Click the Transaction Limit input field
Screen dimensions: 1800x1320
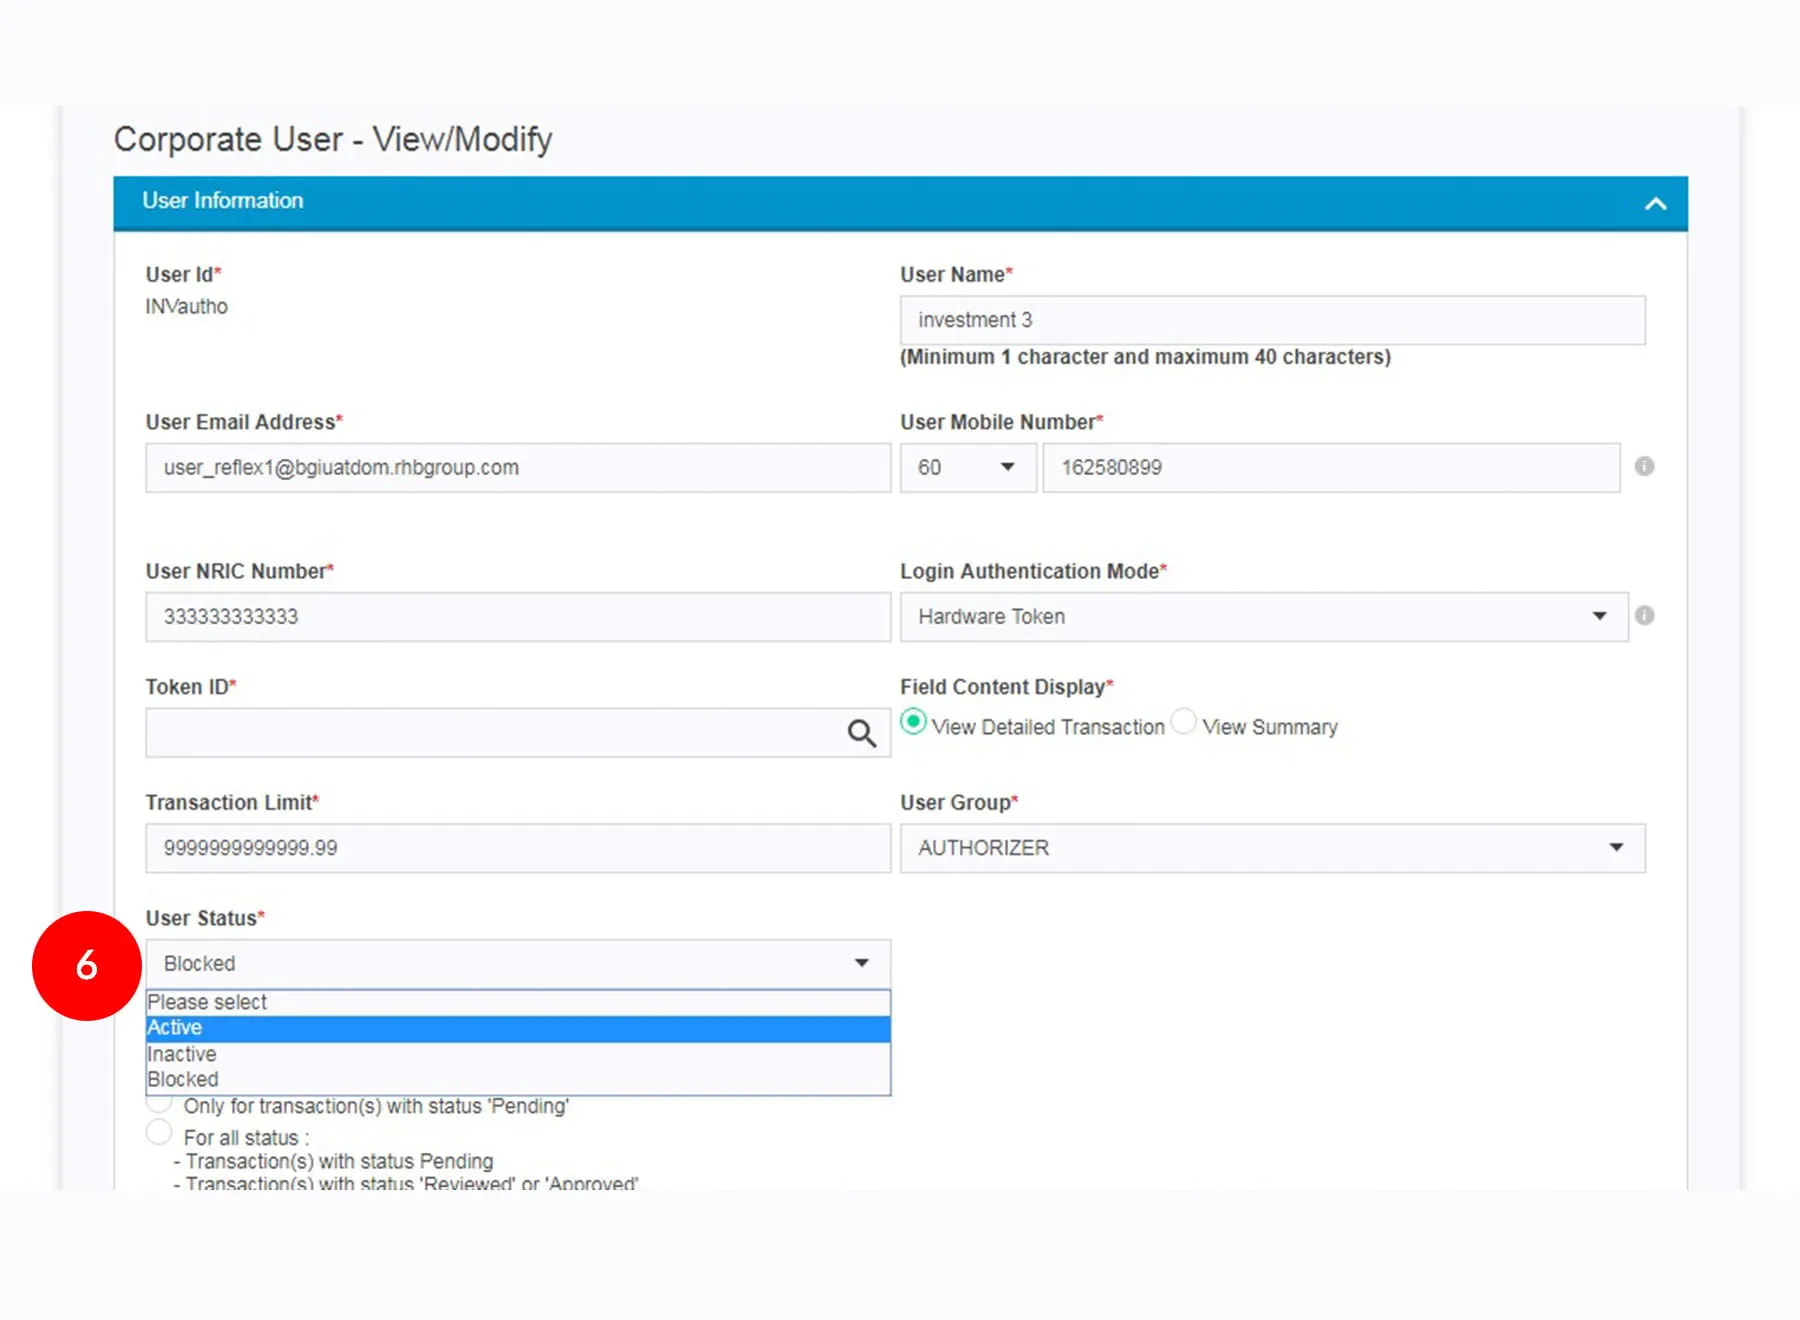click(517, 848)
